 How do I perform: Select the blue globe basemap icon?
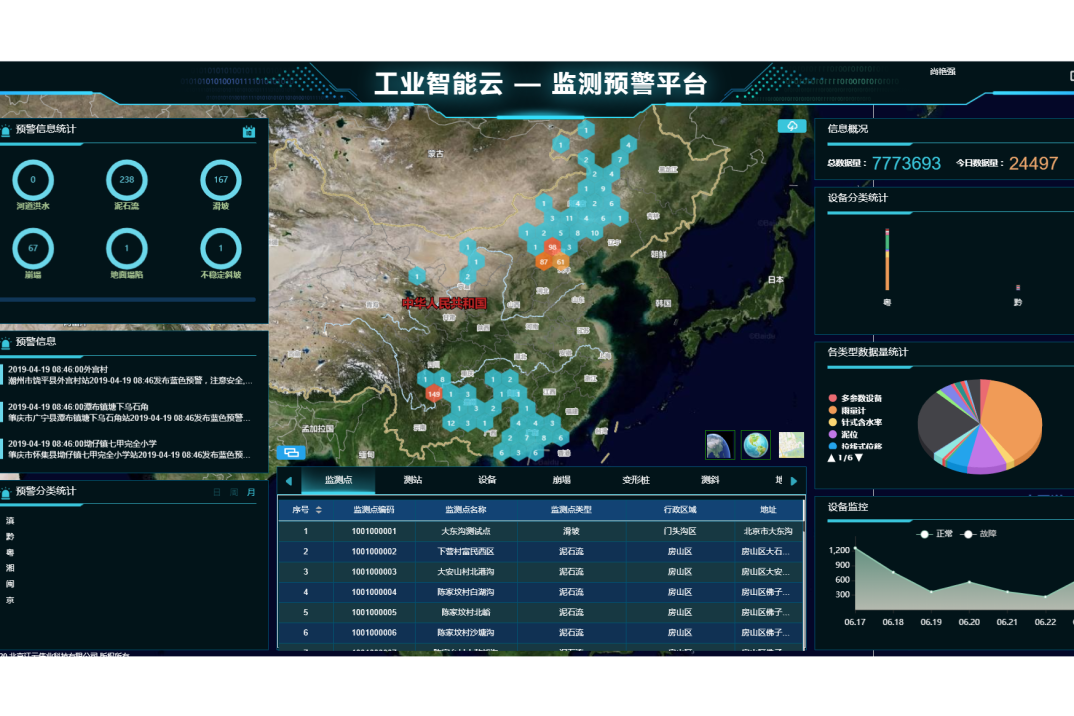tap(756, 445)
